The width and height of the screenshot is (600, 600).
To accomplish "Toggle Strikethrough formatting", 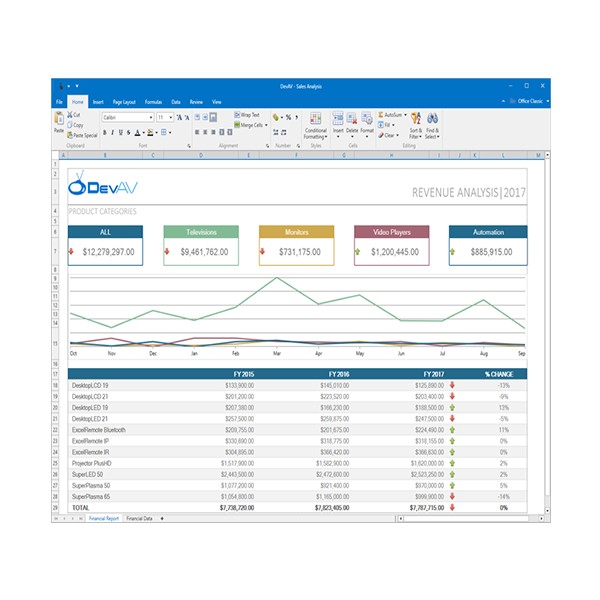I will point(129,132).
